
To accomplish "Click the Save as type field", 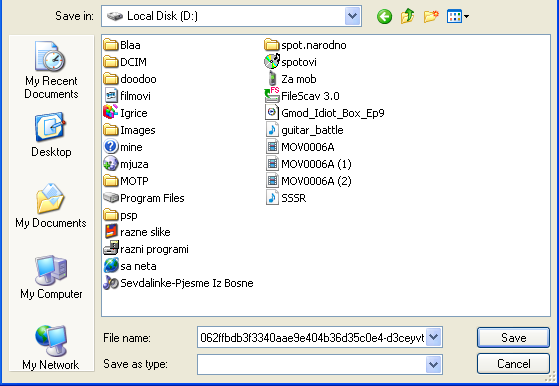I will coord(312,364).
